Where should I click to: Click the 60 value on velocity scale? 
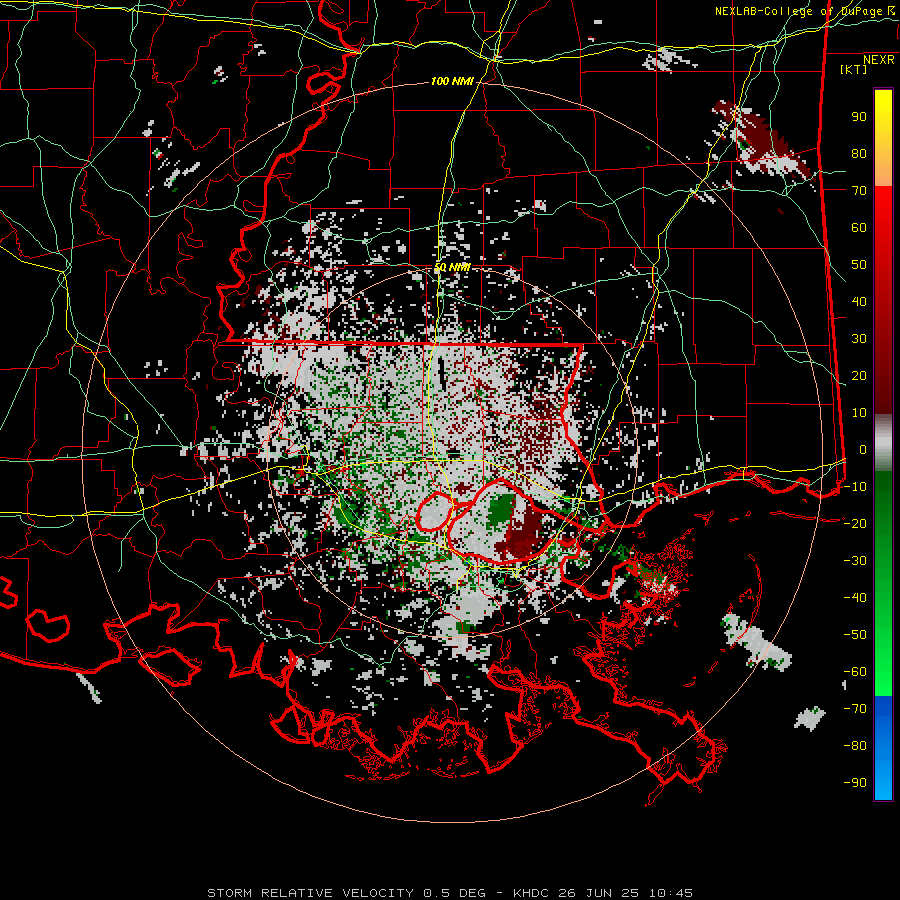click(x=859, y=228)
